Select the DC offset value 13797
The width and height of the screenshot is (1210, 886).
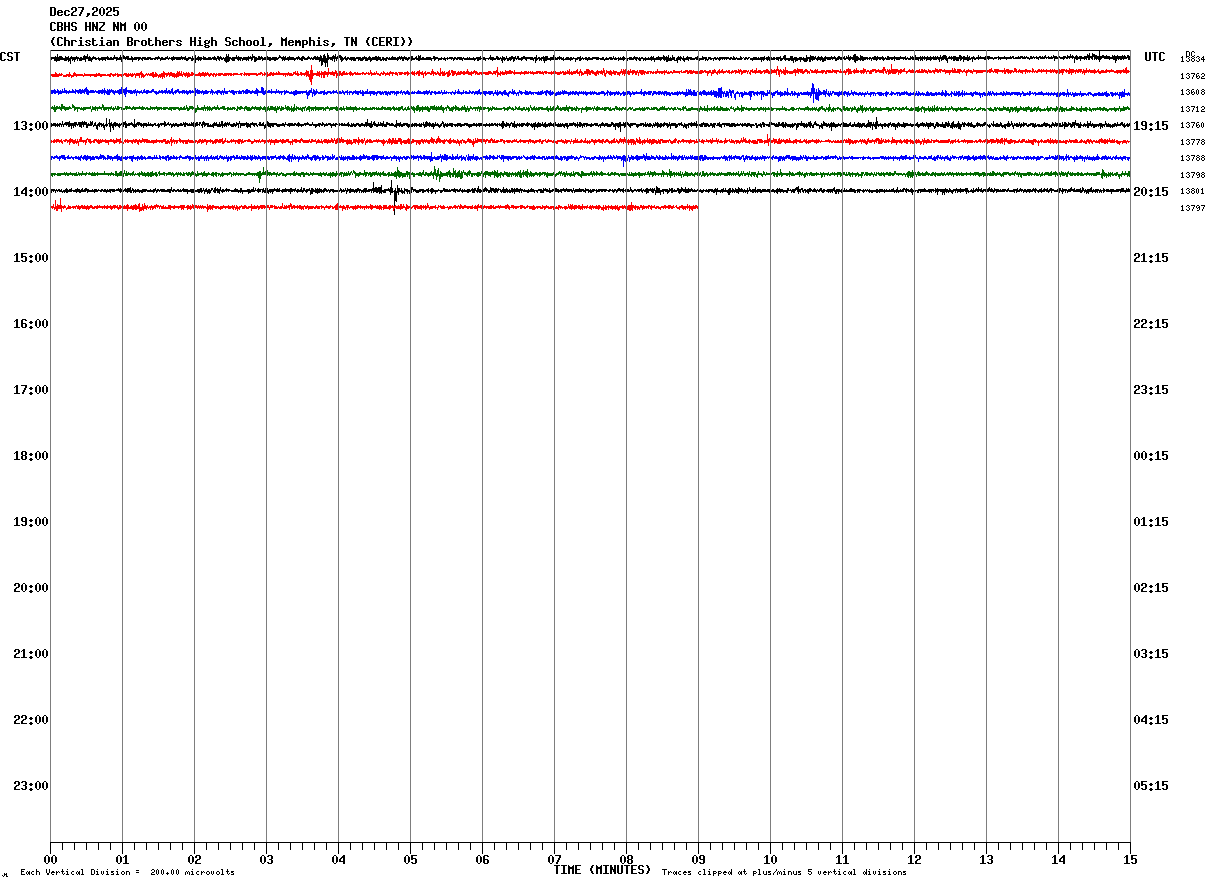(x=1192, y=208)
